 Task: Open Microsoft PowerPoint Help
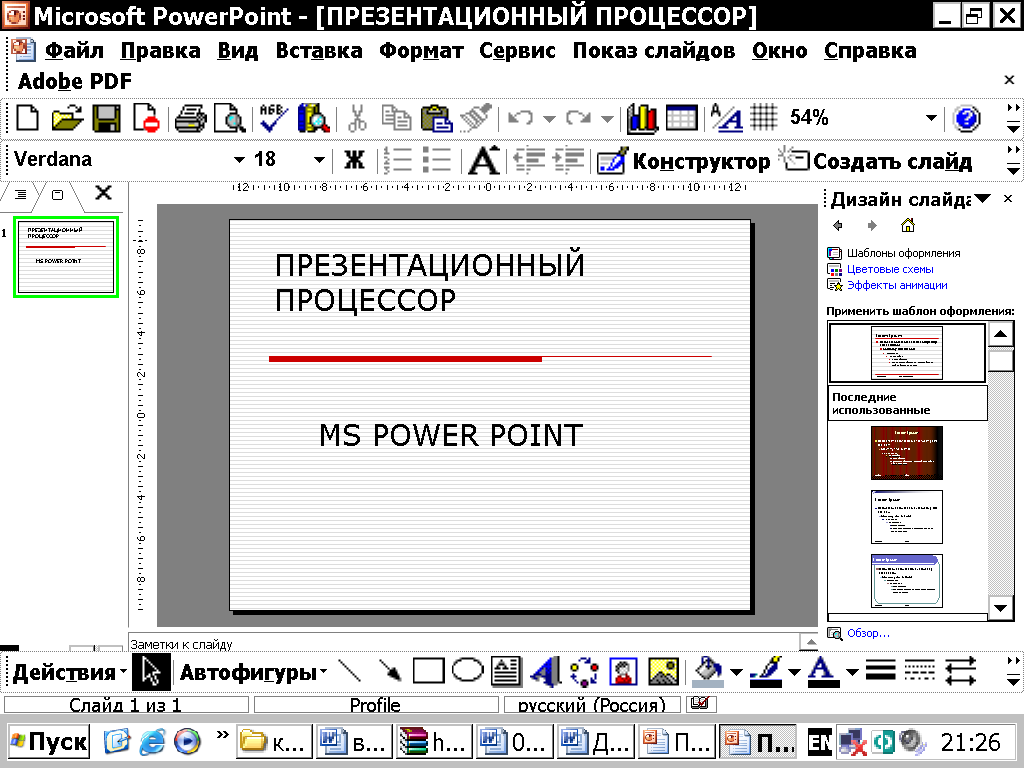(x=967, y=118)
